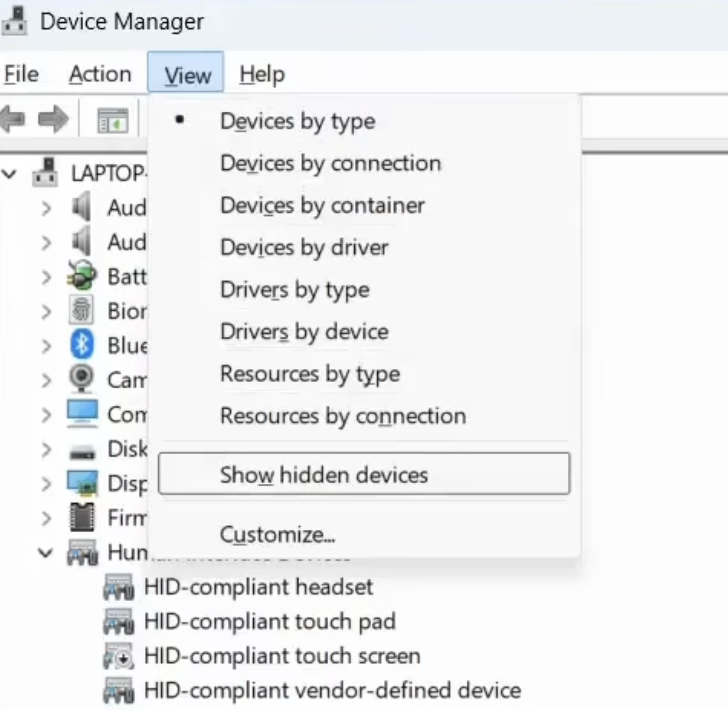Click the Show/Hide Console Tree toolbar icon

(113, 120)
